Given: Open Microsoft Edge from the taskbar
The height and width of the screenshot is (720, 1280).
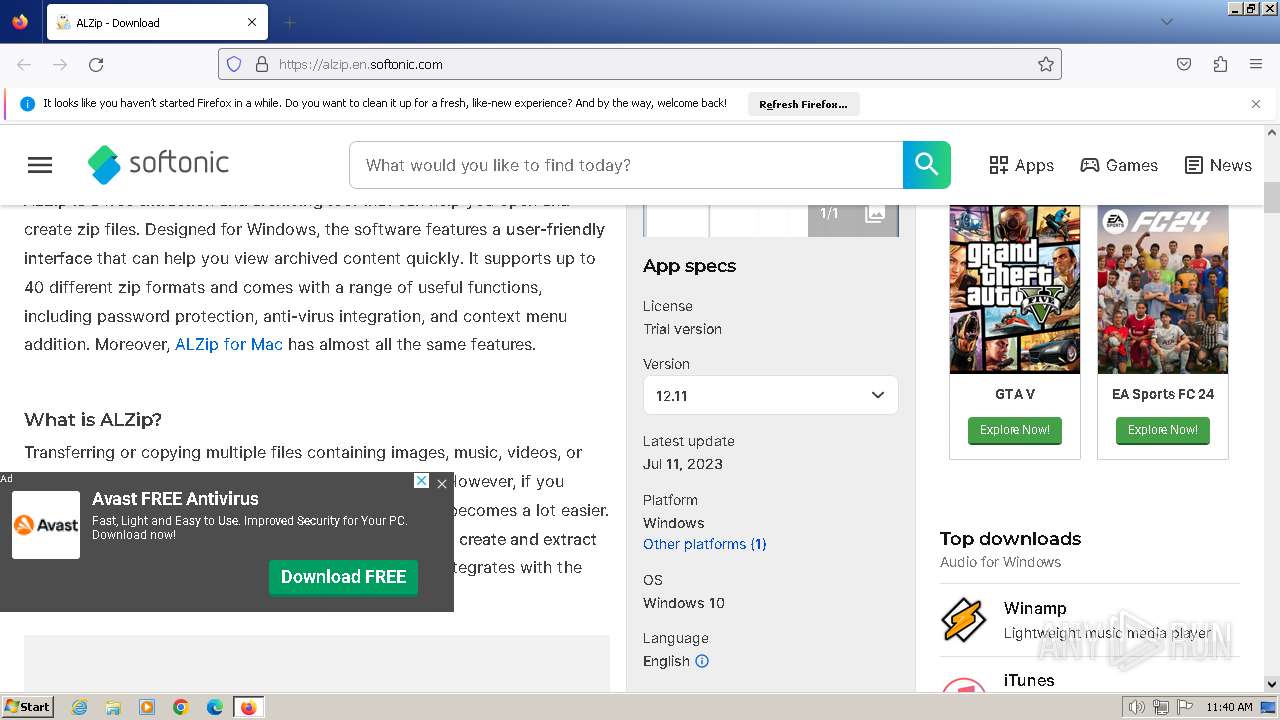Looking at the screenshot, I should tap(215, 707).
